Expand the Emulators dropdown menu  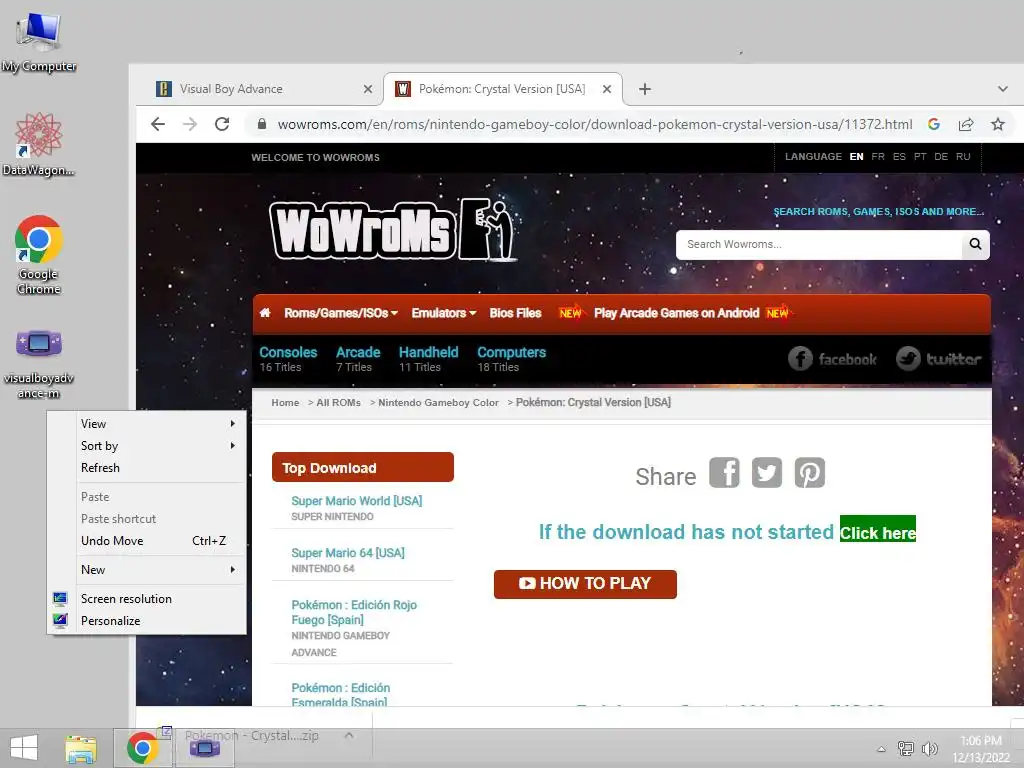point(444,313)
